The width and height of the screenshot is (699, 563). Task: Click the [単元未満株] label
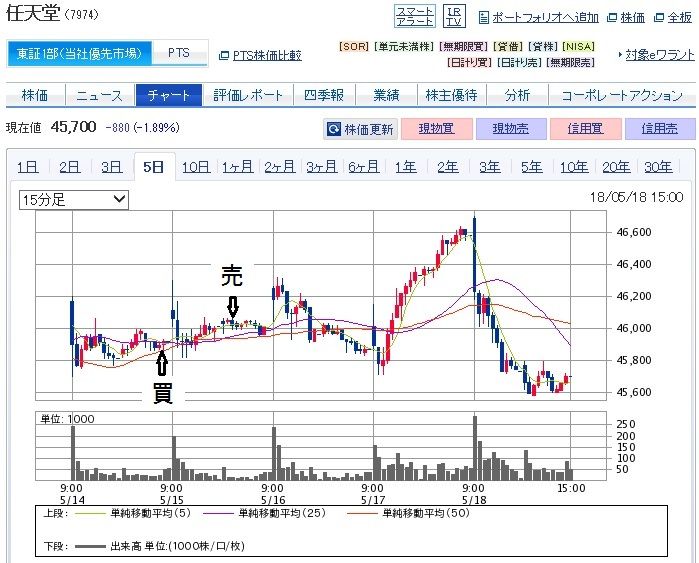pos(404,46)
